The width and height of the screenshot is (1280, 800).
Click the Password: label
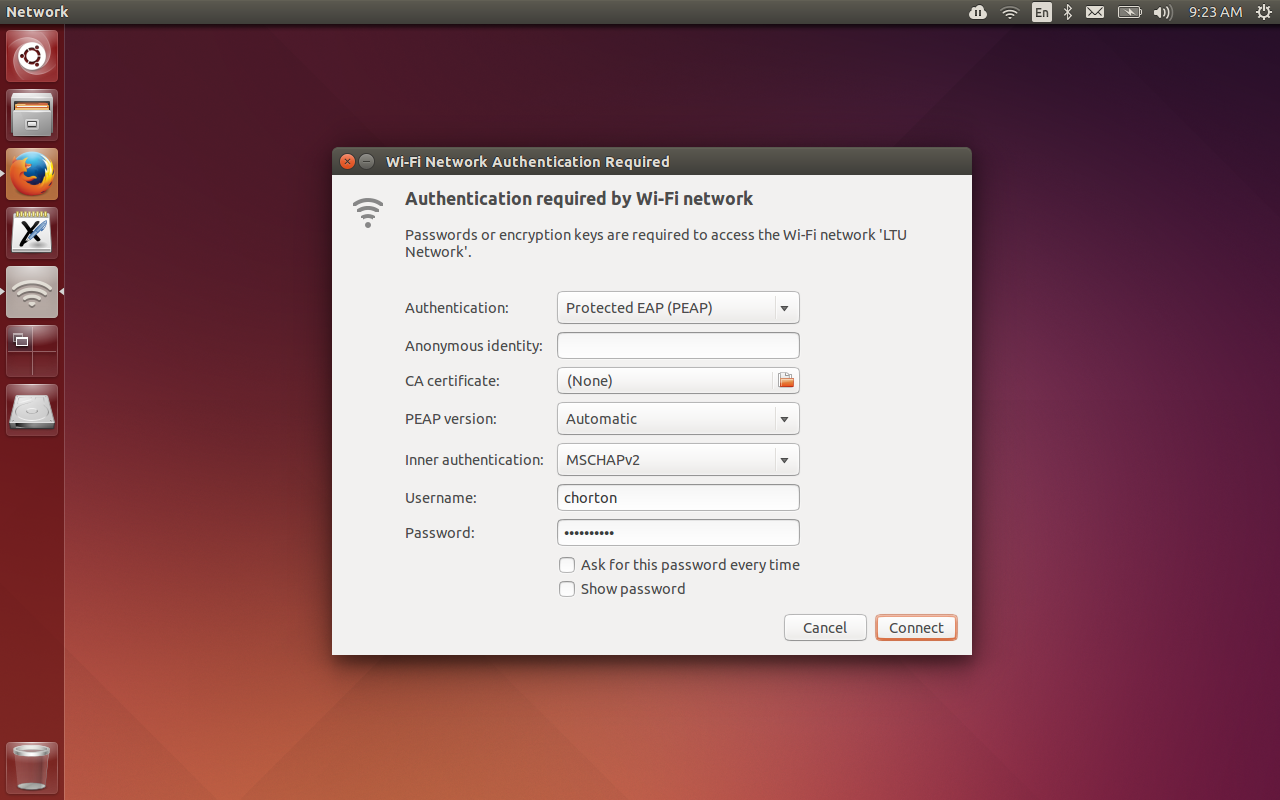coord(440,533)
